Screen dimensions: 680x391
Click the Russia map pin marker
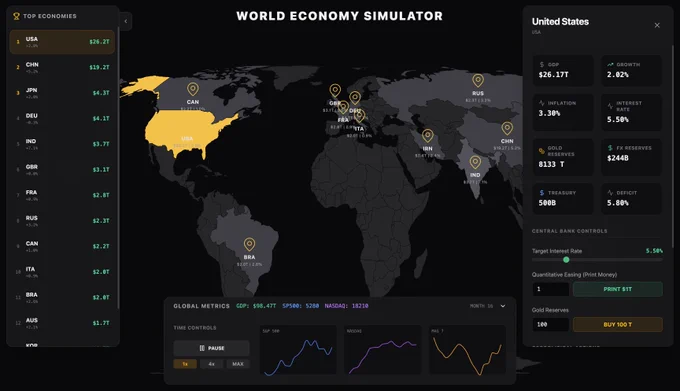[477, 80]
